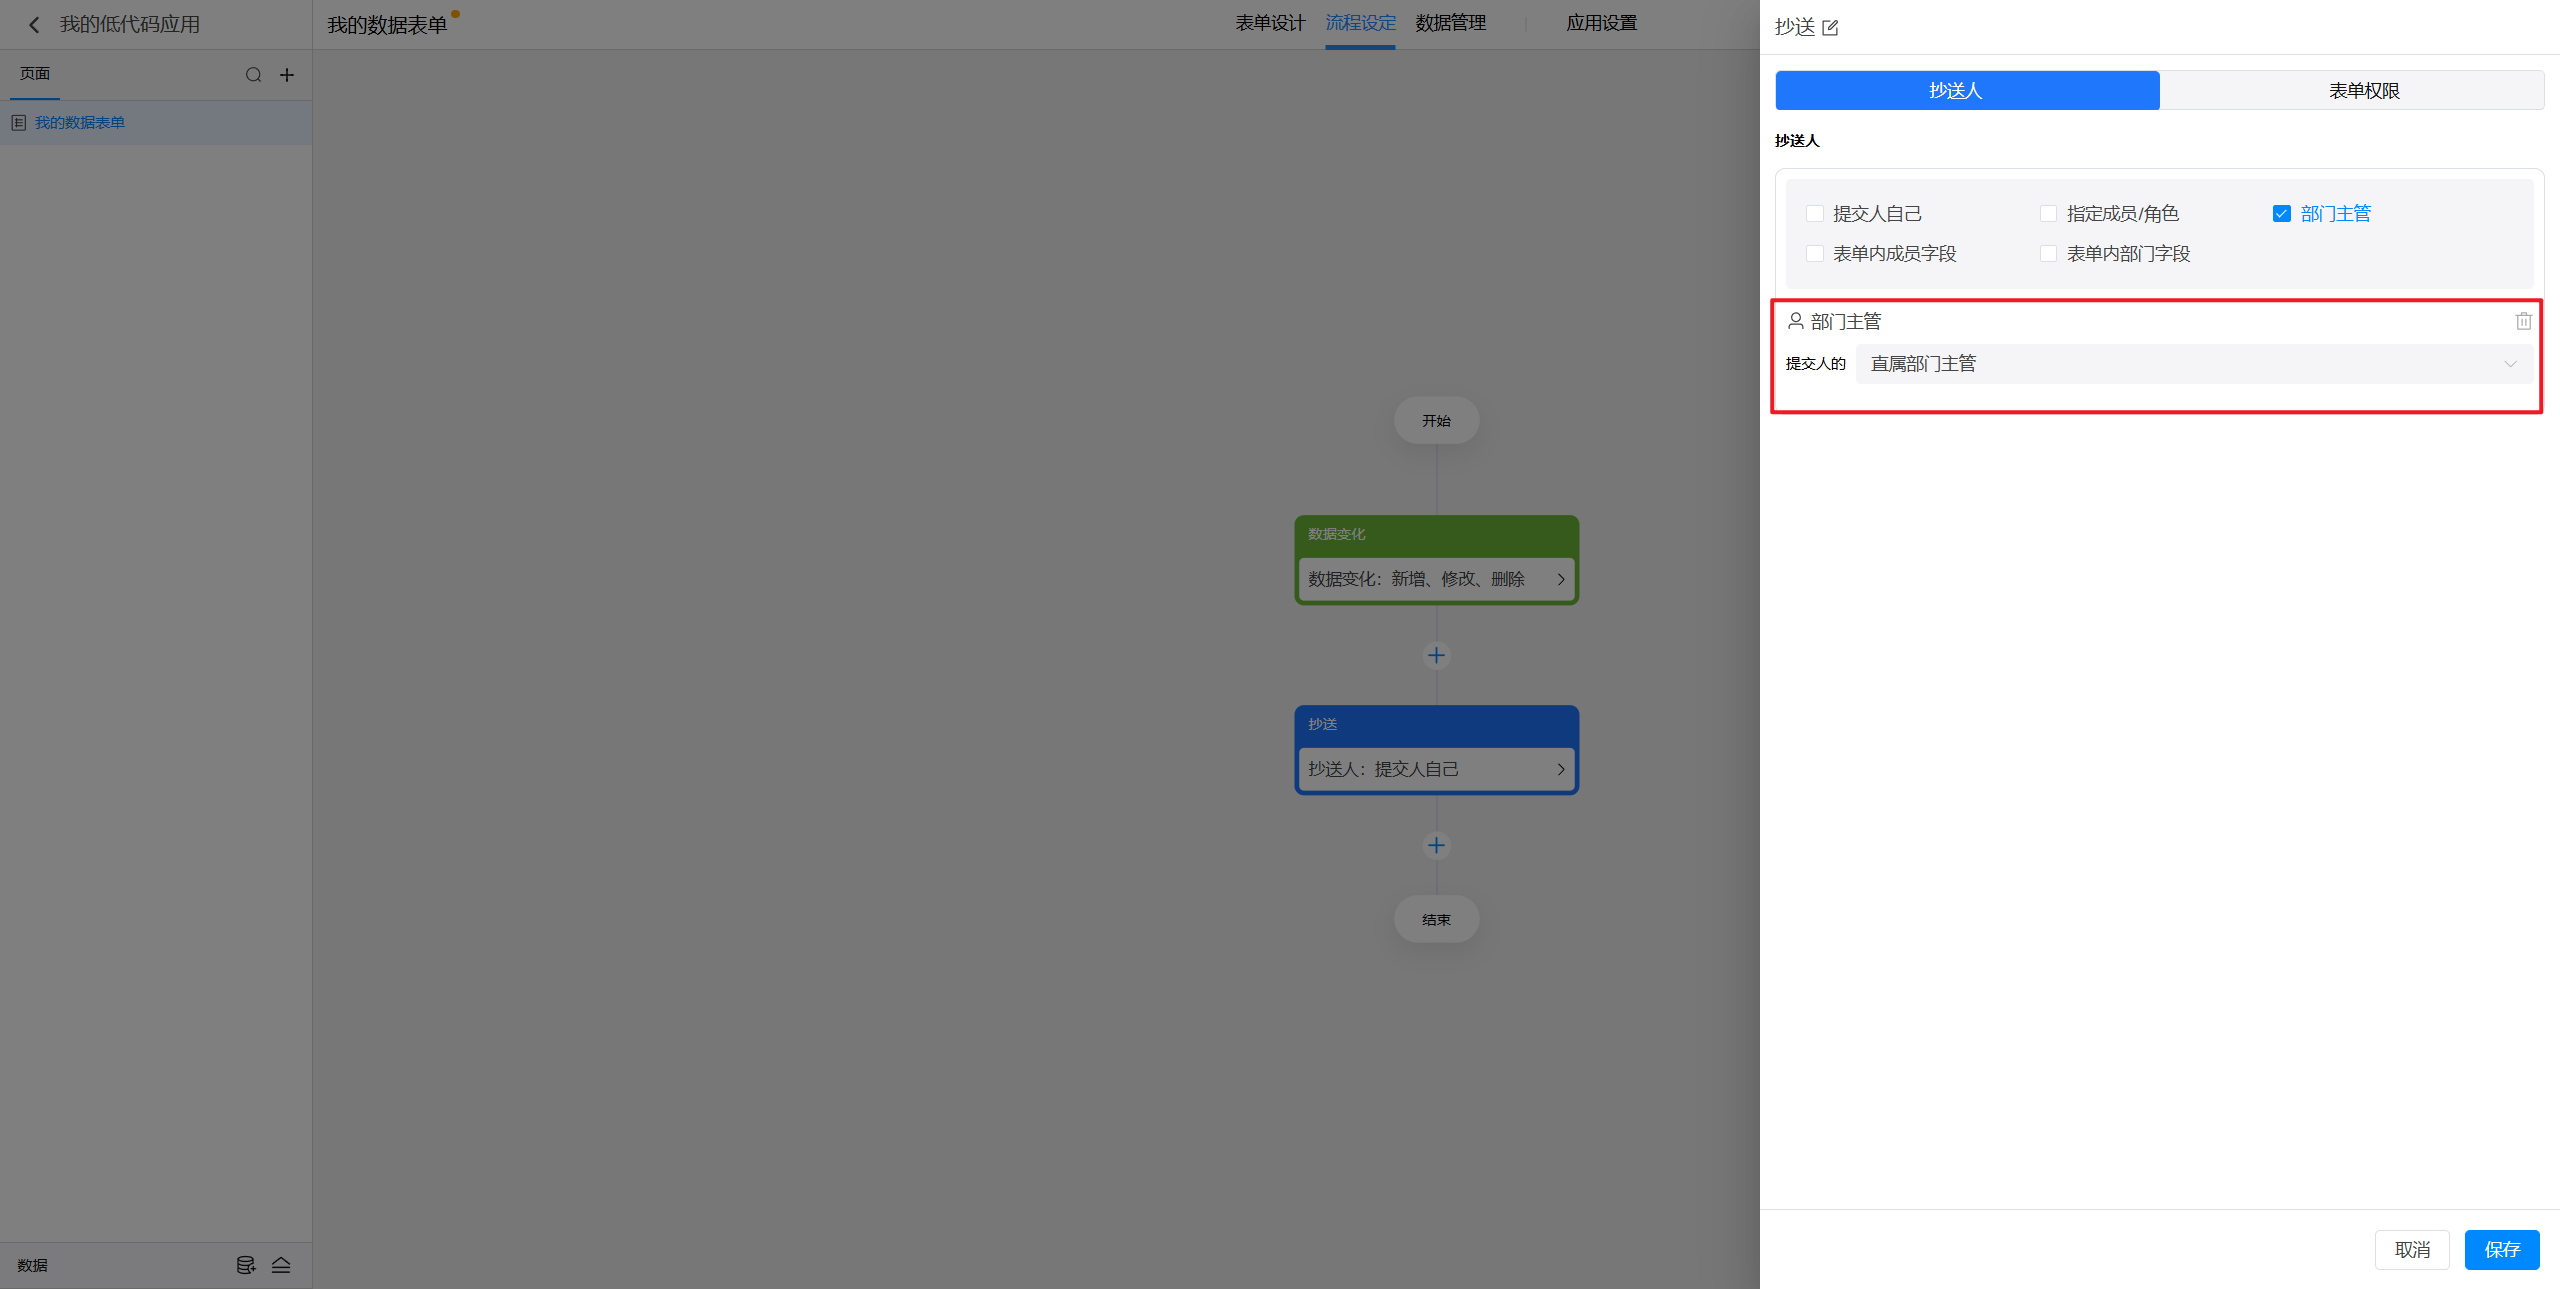Enable the 表单内成员字段 checkbox
The image size is (2560, 1289).
tap(1814, 254)
